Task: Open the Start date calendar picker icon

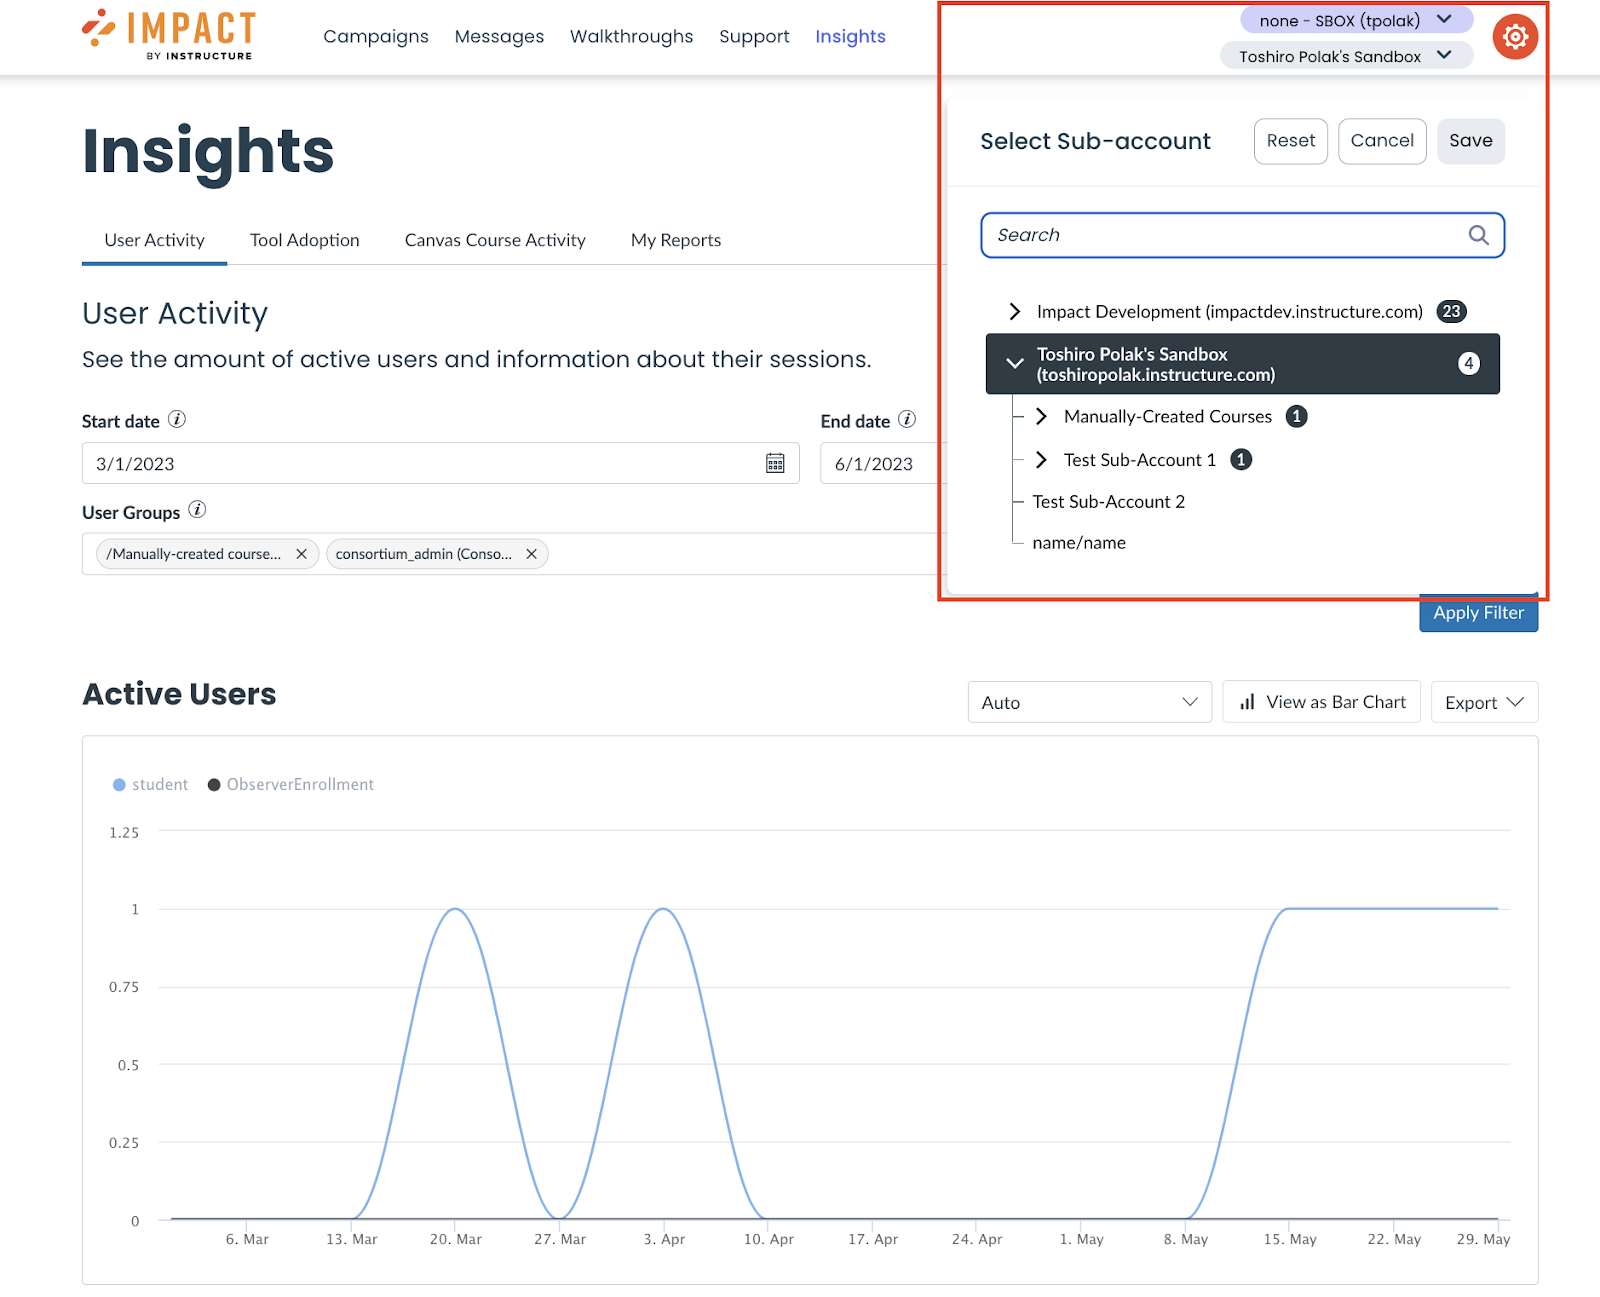Action: pyautogui.click(x=775, y=463)
